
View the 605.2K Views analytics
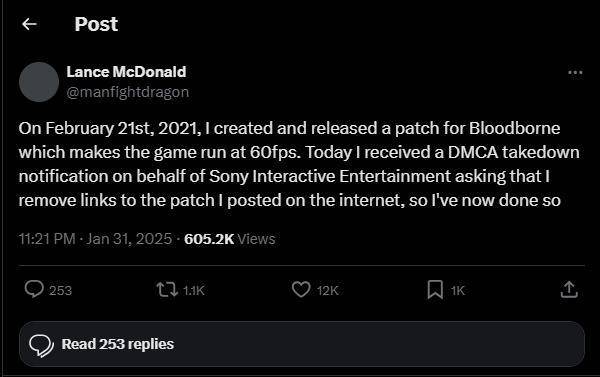click(230, 239)
